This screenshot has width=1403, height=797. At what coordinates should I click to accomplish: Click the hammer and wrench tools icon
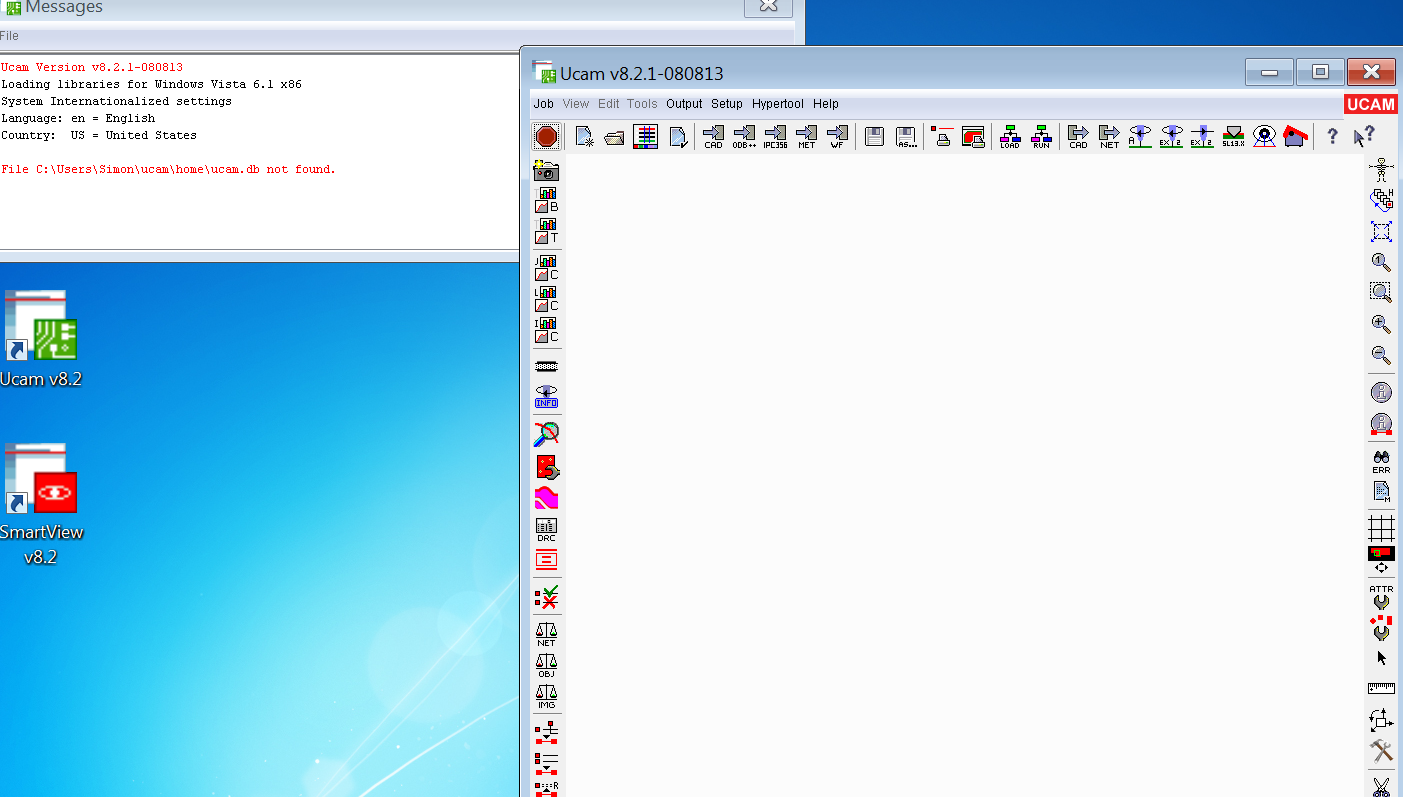point(1381,750)
